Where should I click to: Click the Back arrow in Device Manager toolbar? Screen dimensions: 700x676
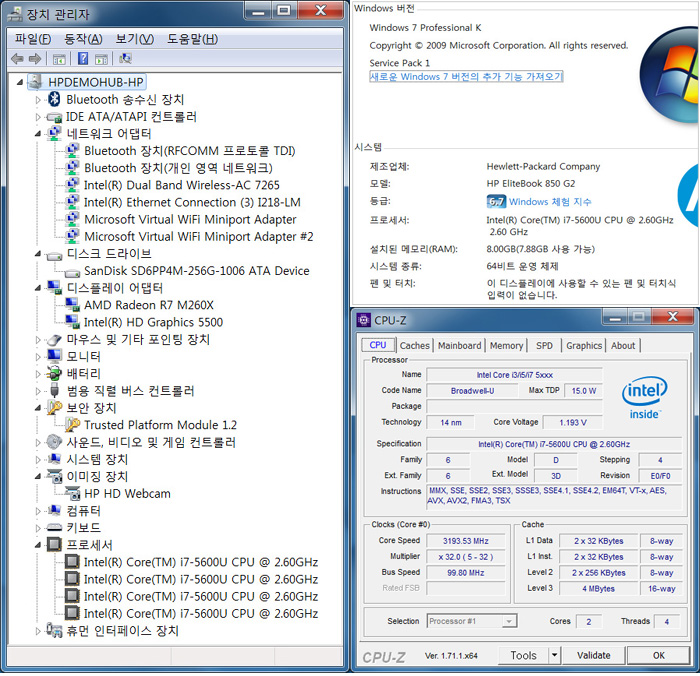(17, 58)
